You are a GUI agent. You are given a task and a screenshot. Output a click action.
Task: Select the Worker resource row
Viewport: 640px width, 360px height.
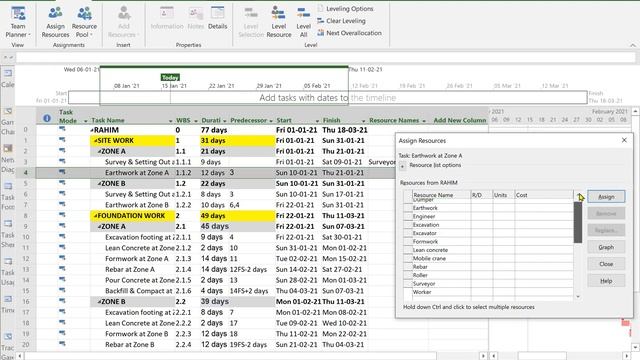[x=488, y=292]
